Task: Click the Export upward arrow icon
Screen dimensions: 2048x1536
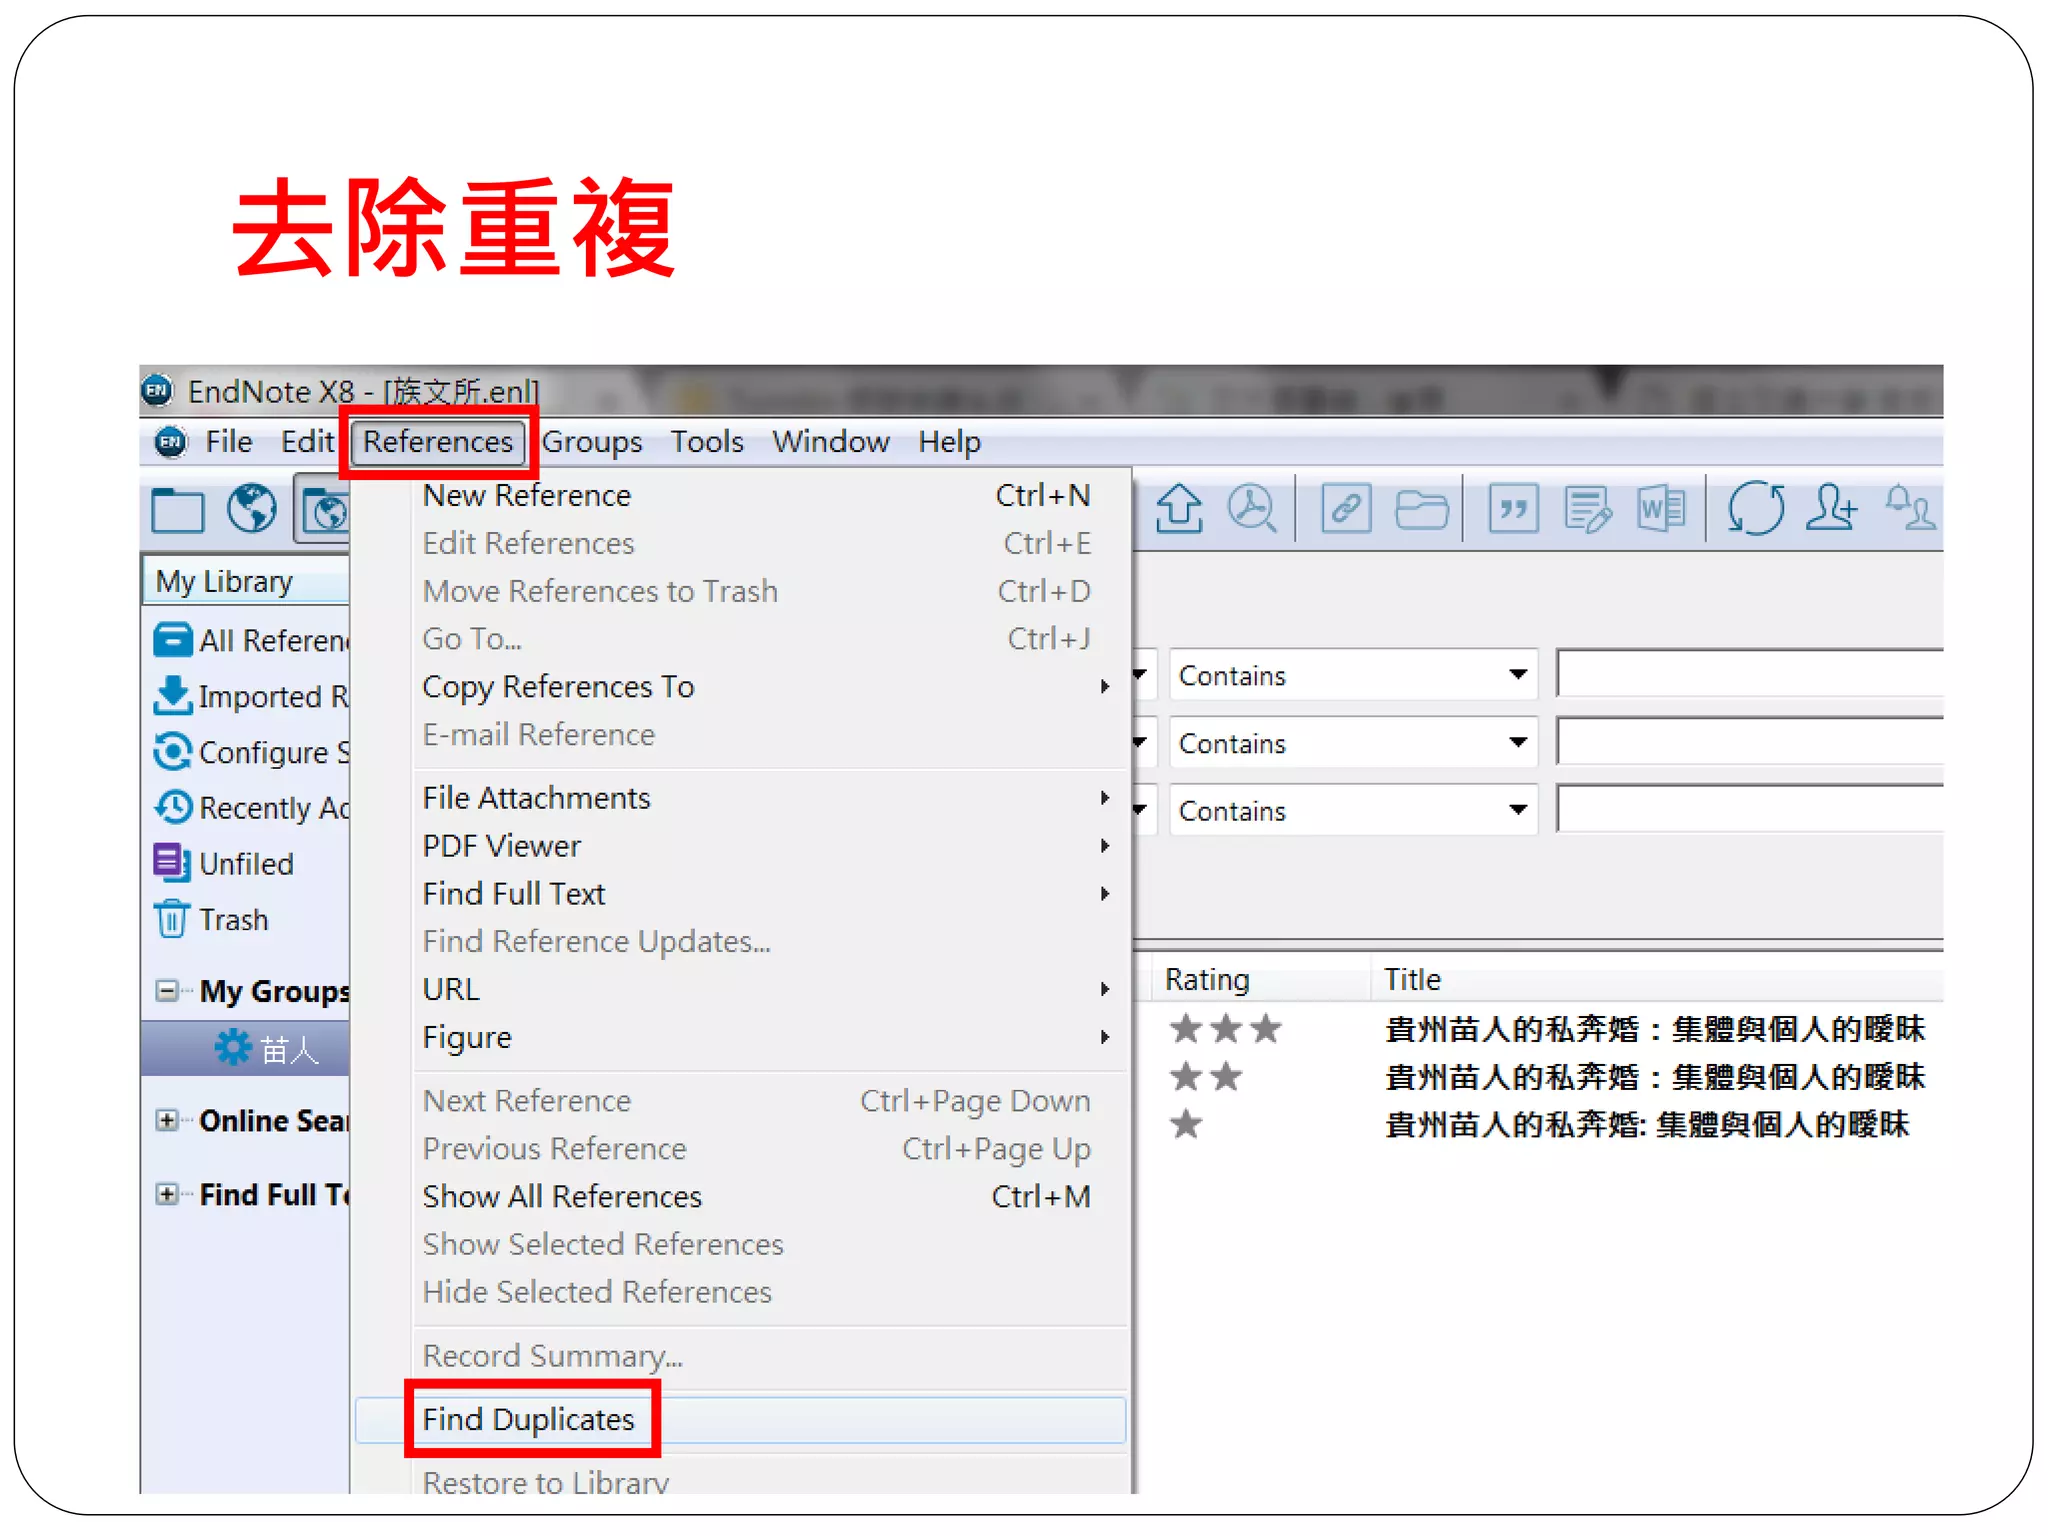Action: (1179, 508)
